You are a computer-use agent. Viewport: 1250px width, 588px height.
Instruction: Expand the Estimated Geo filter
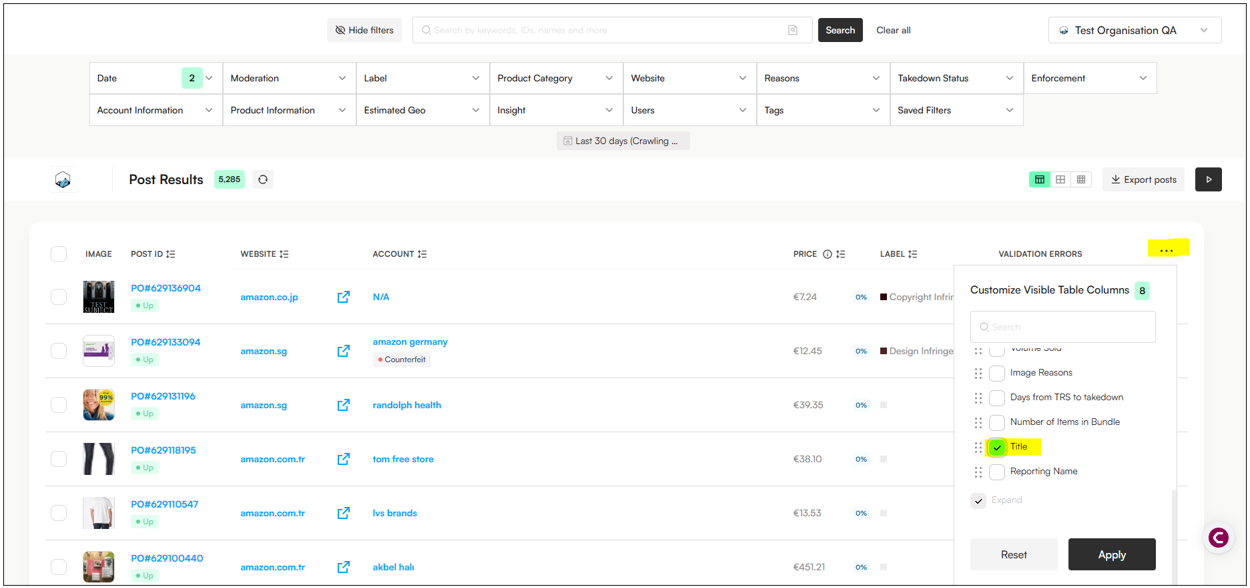pyautogui.click(x=422, y=110)
